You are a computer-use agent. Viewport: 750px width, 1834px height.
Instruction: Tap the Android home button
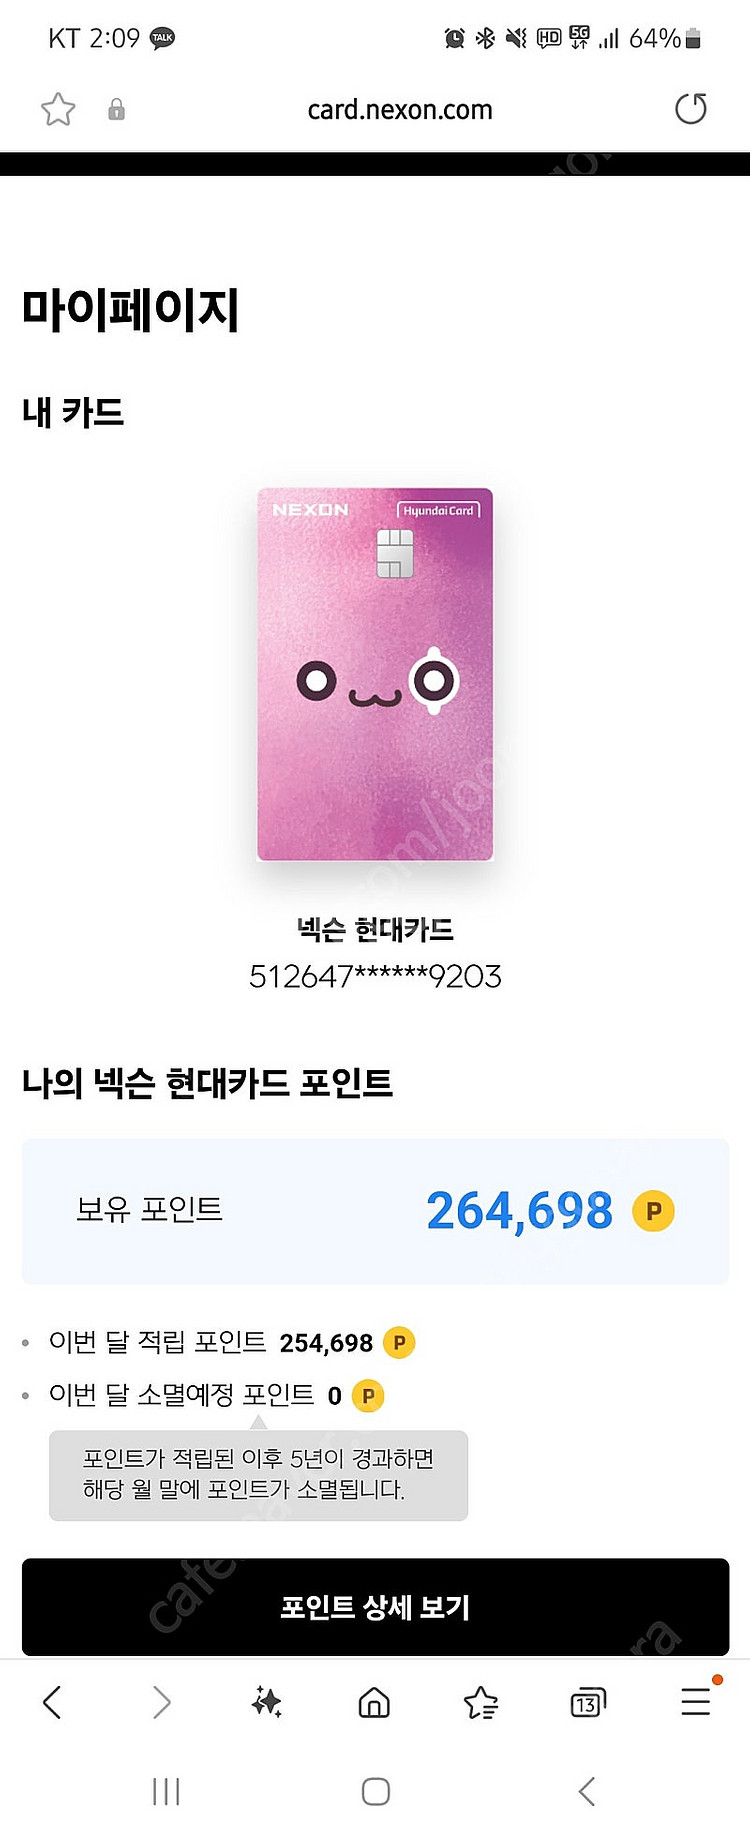click(x=376, y=1791)
